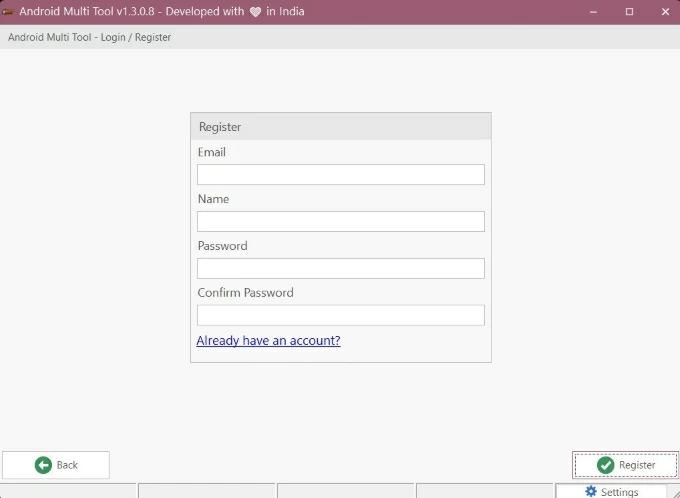Open the Settings label in status bar
The height and width of the screenshot is (498, 680).
[620, 492]
